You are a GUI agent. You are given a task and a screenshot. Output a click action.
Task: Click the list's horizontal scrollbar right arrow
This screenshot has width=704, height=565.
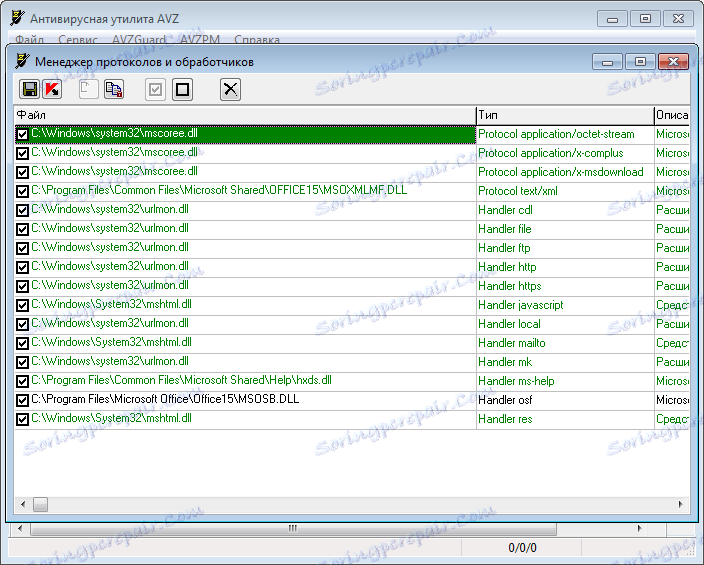(x=681, y=504)
